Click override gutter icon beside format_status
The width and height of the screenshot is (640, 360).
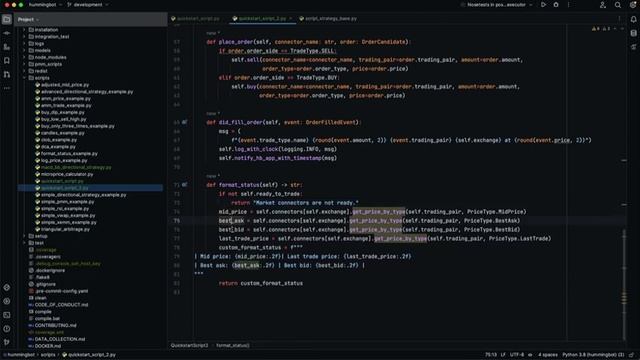coord(184,185)
